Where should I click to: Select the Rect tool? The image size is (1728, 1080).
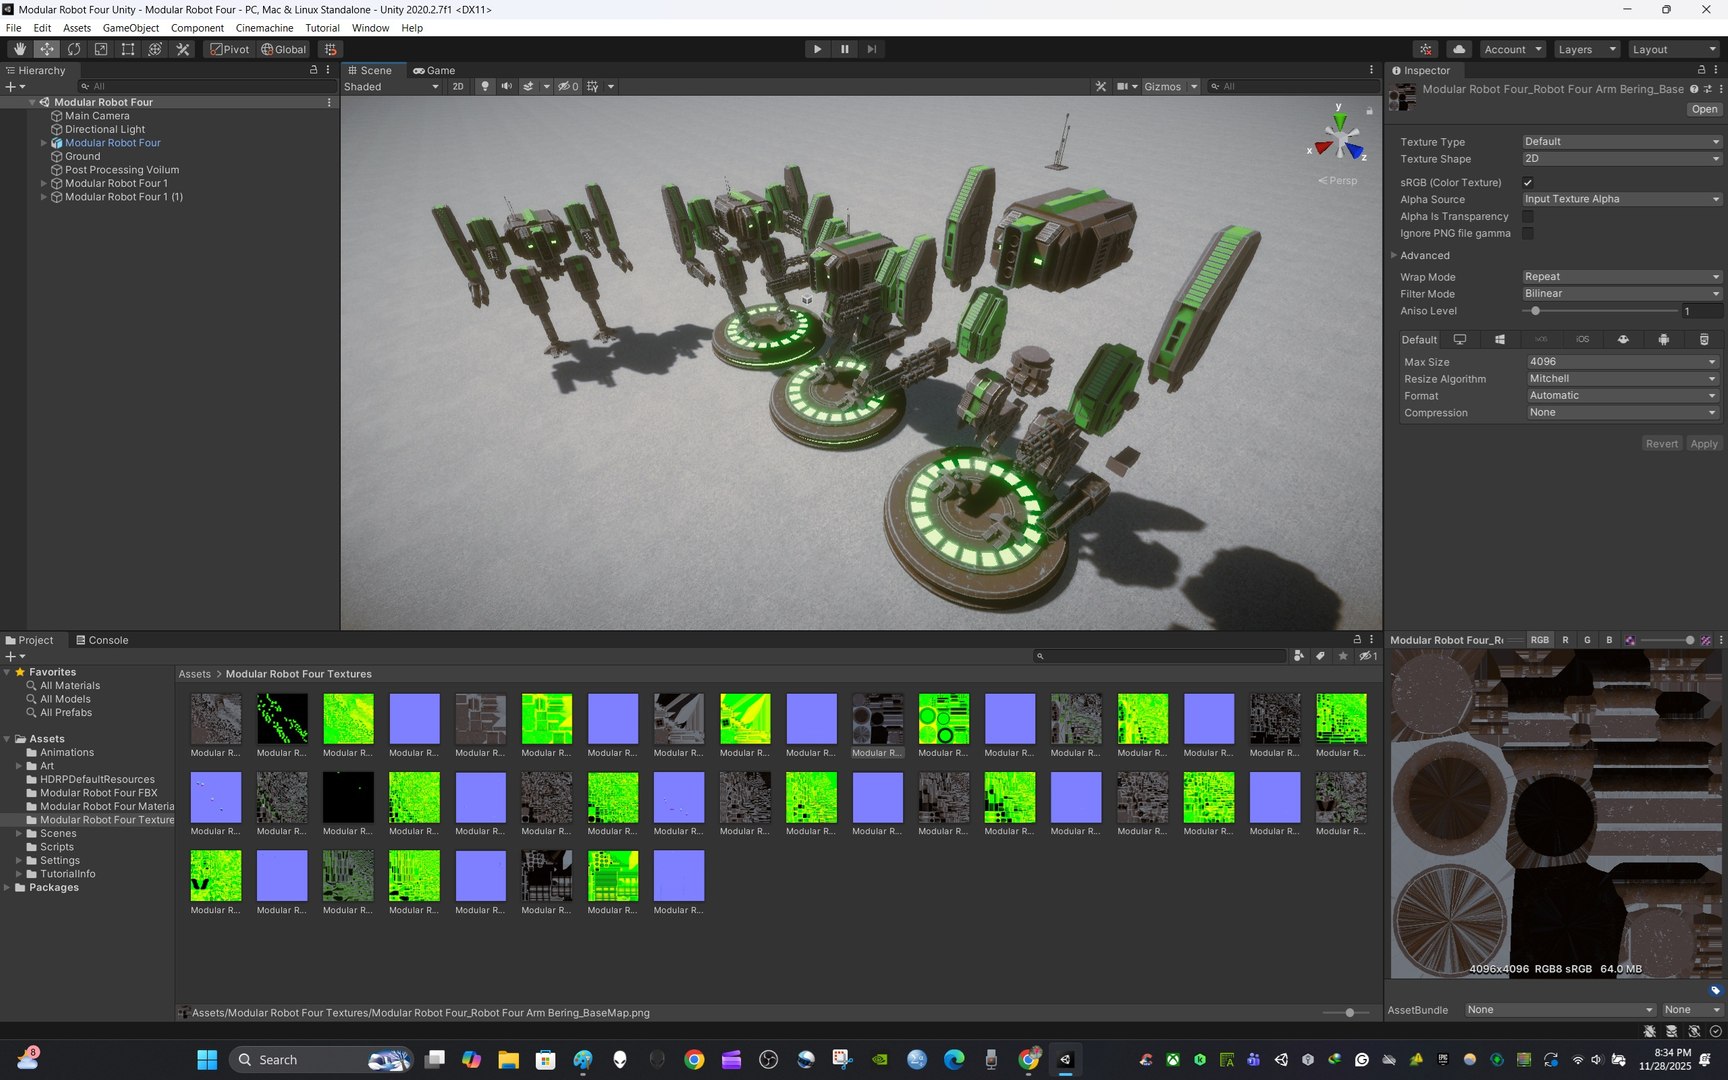pyautogui.click(x=128, y=49)
